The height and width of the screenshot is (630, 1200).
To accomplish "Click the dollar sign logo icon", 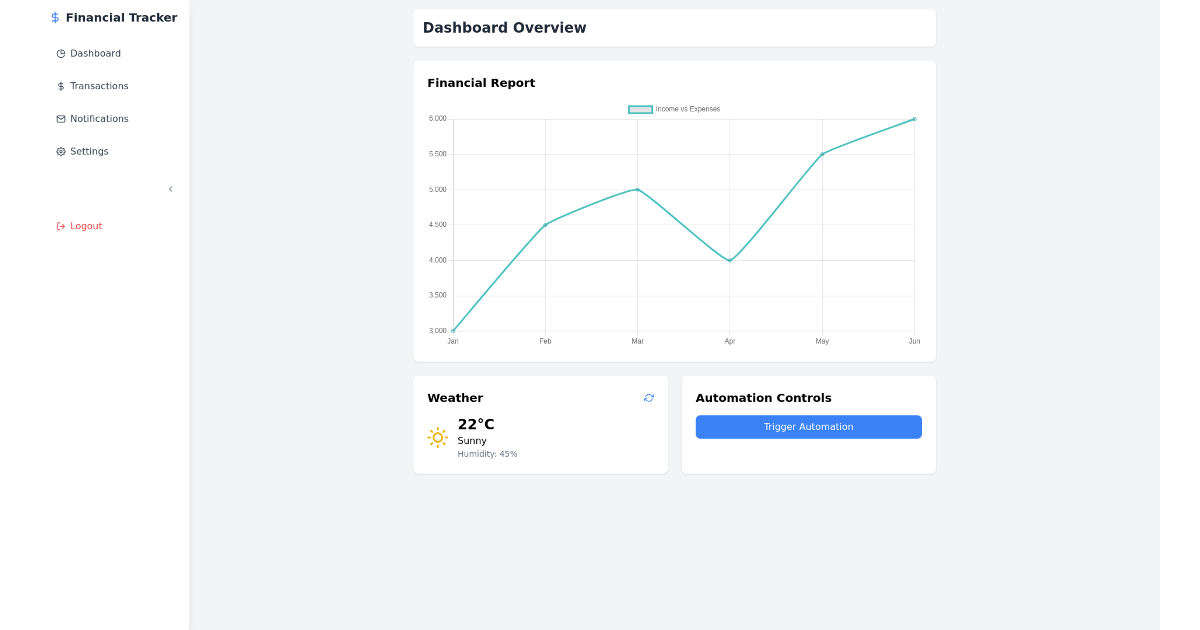I will pos(53,17).
